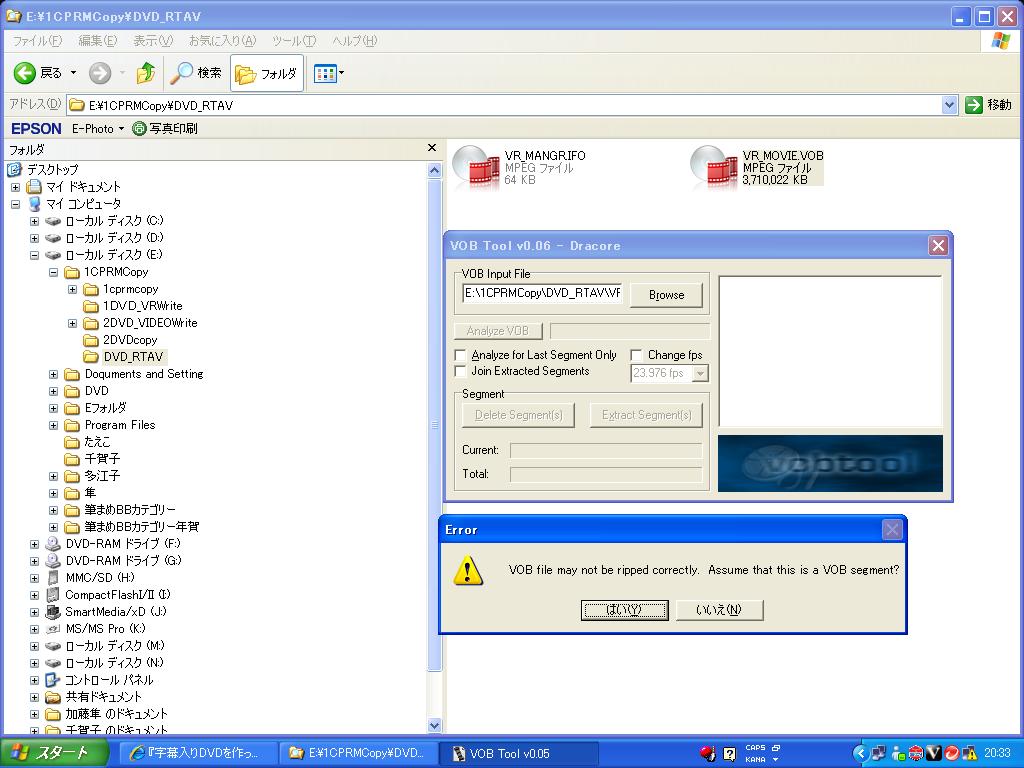Expand the 1cprmcopy subfolder node
1024x768 pixels.
click(72, 289)
